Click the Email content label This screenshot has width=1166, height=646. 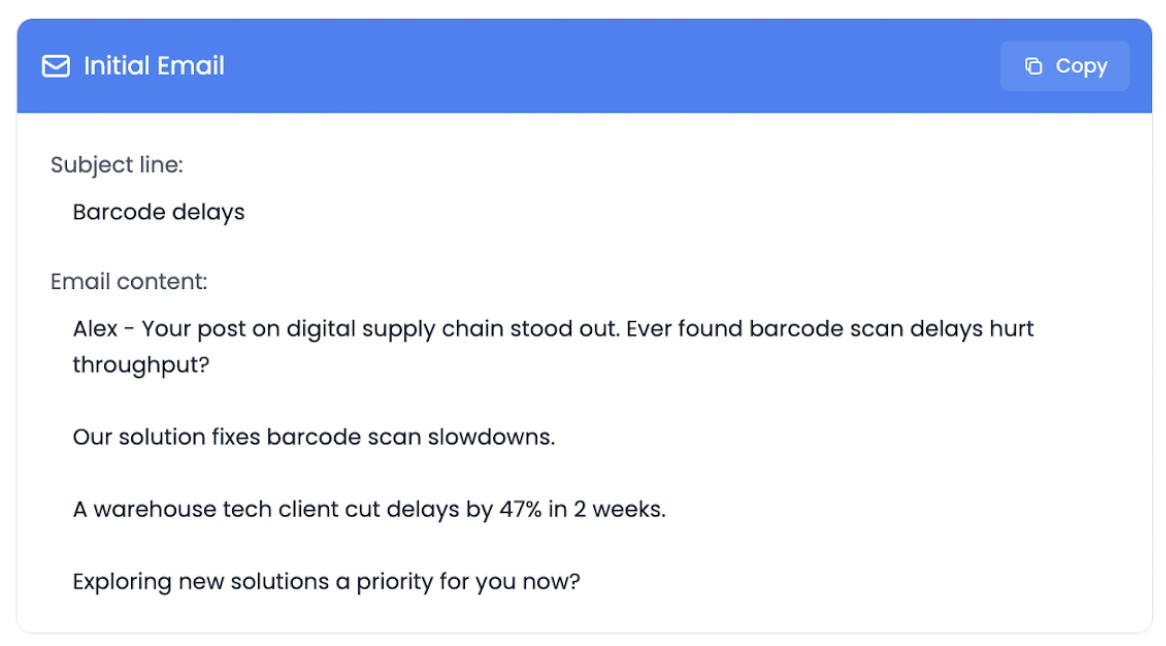click(x=129, y=282)
